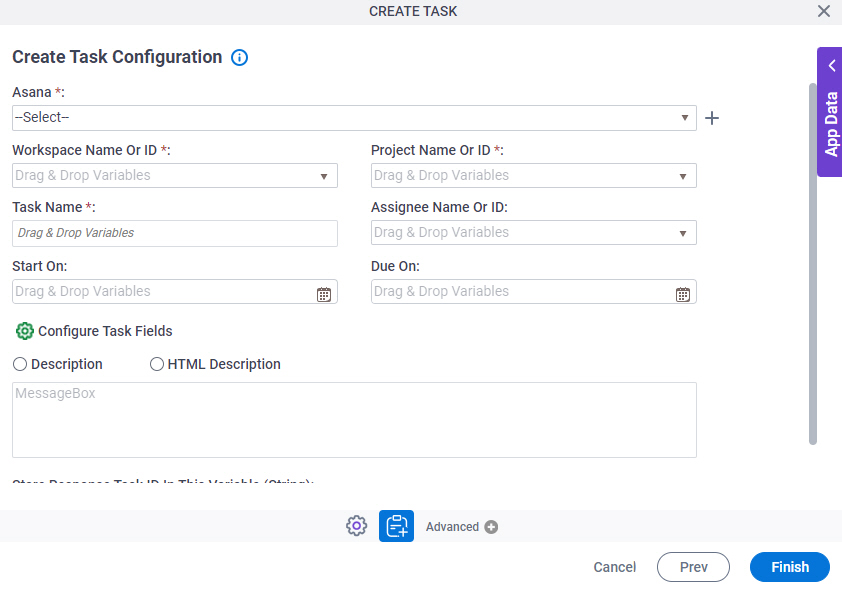Image resolution: width=842 pixels, height=590 pixels.
Task: Select the HTML Description radio button
Action: [x=157, y=364]
